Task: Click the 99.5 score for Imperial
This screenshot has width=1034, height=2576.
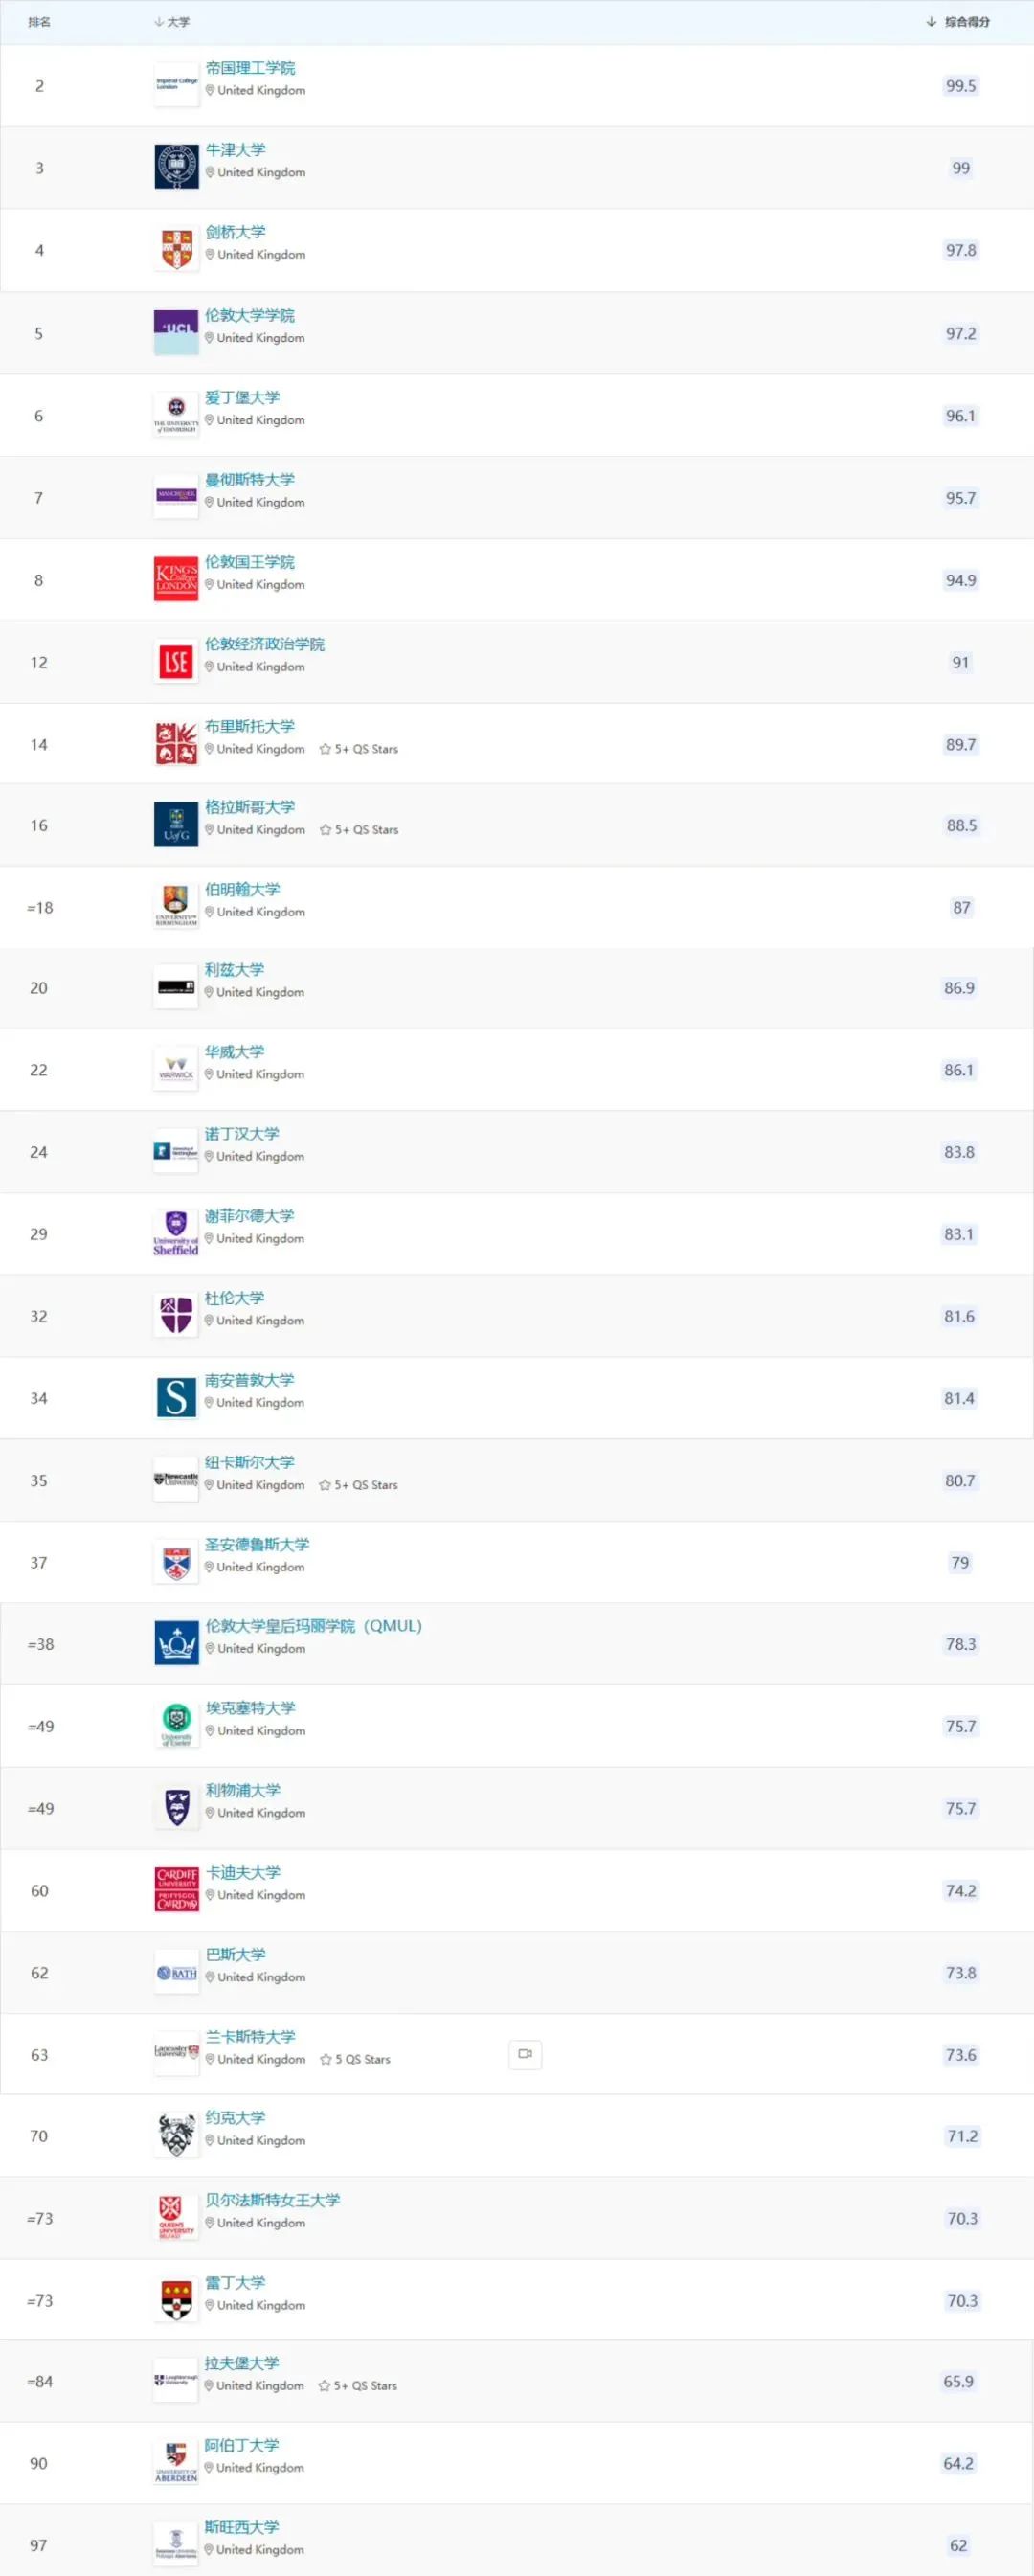Action: (x=960, y=86)
